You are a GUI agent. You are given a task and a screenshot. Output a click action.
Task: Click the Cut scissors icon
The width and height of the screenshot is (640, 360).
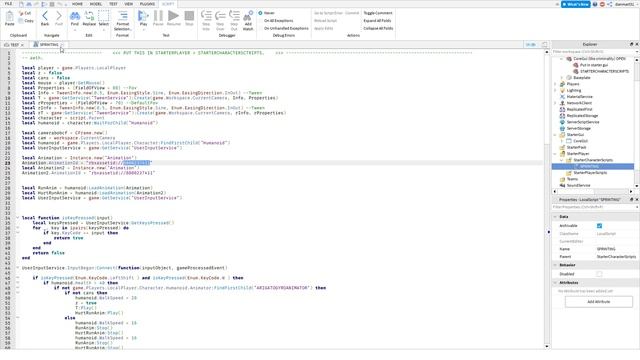21,13
